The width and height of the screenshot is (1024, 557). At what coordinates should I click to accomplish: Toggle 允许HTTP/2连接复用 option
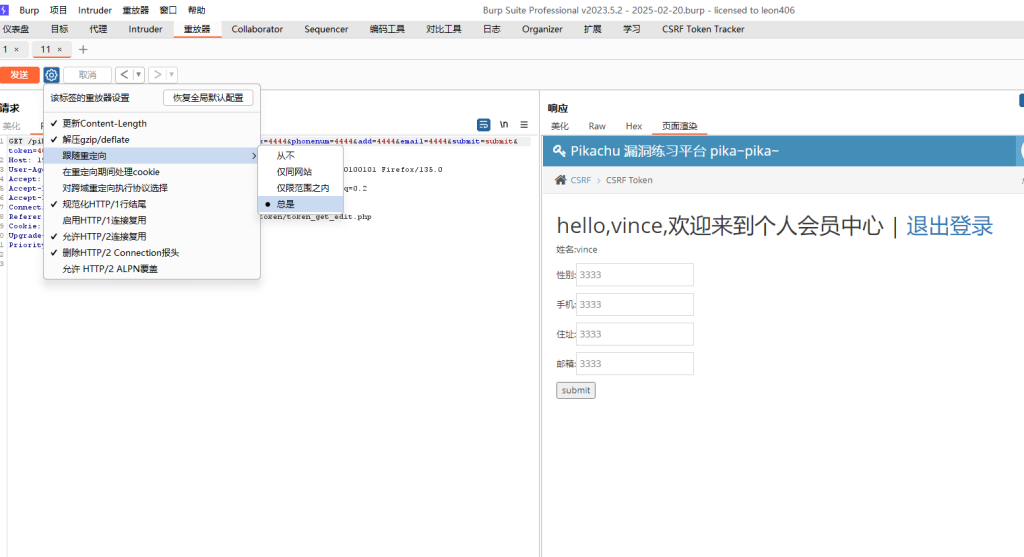click(x=152, y=236)
